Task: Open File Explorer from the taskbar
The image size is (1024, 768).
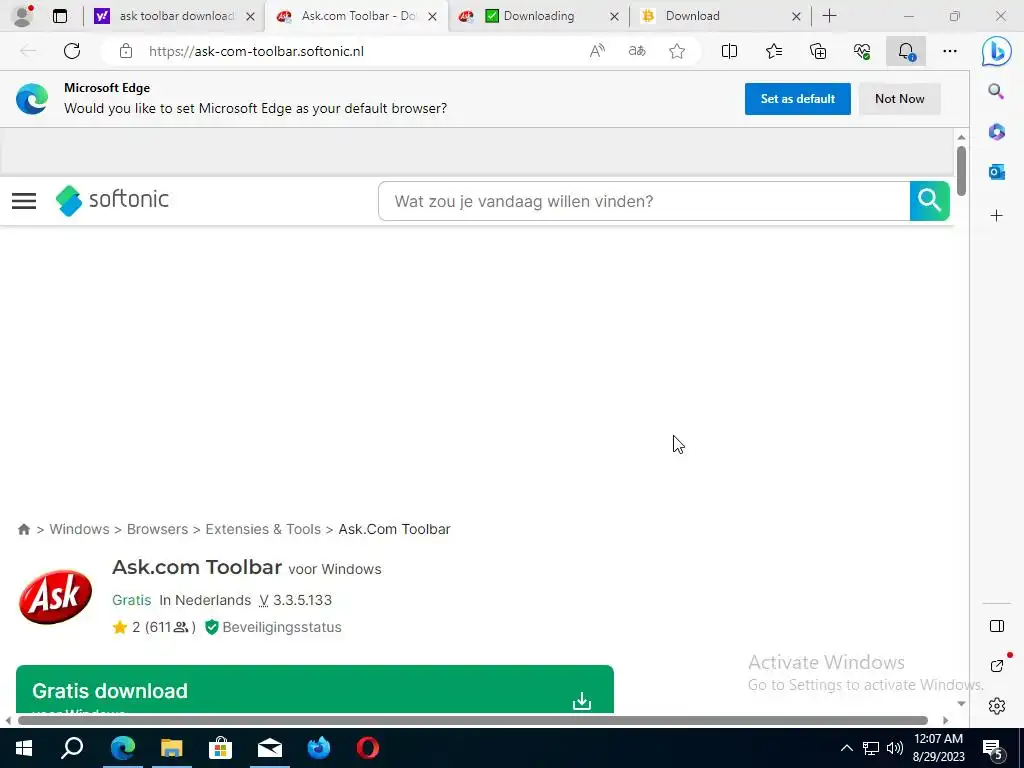Action: coord(172,748)
